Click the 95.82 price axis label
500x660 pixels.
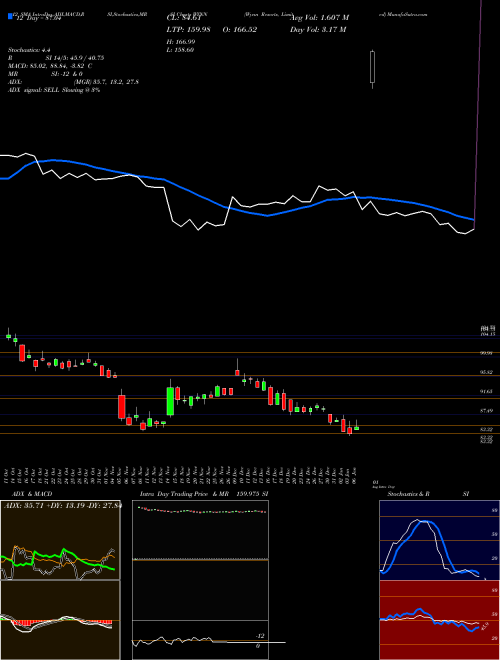(486, 372)
